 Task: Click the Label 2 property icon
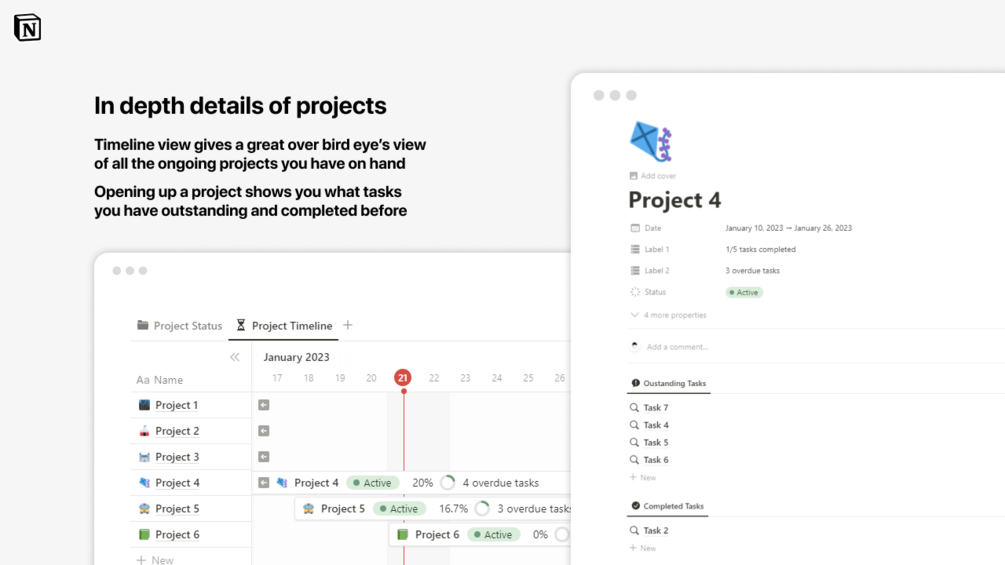(635, 270)
